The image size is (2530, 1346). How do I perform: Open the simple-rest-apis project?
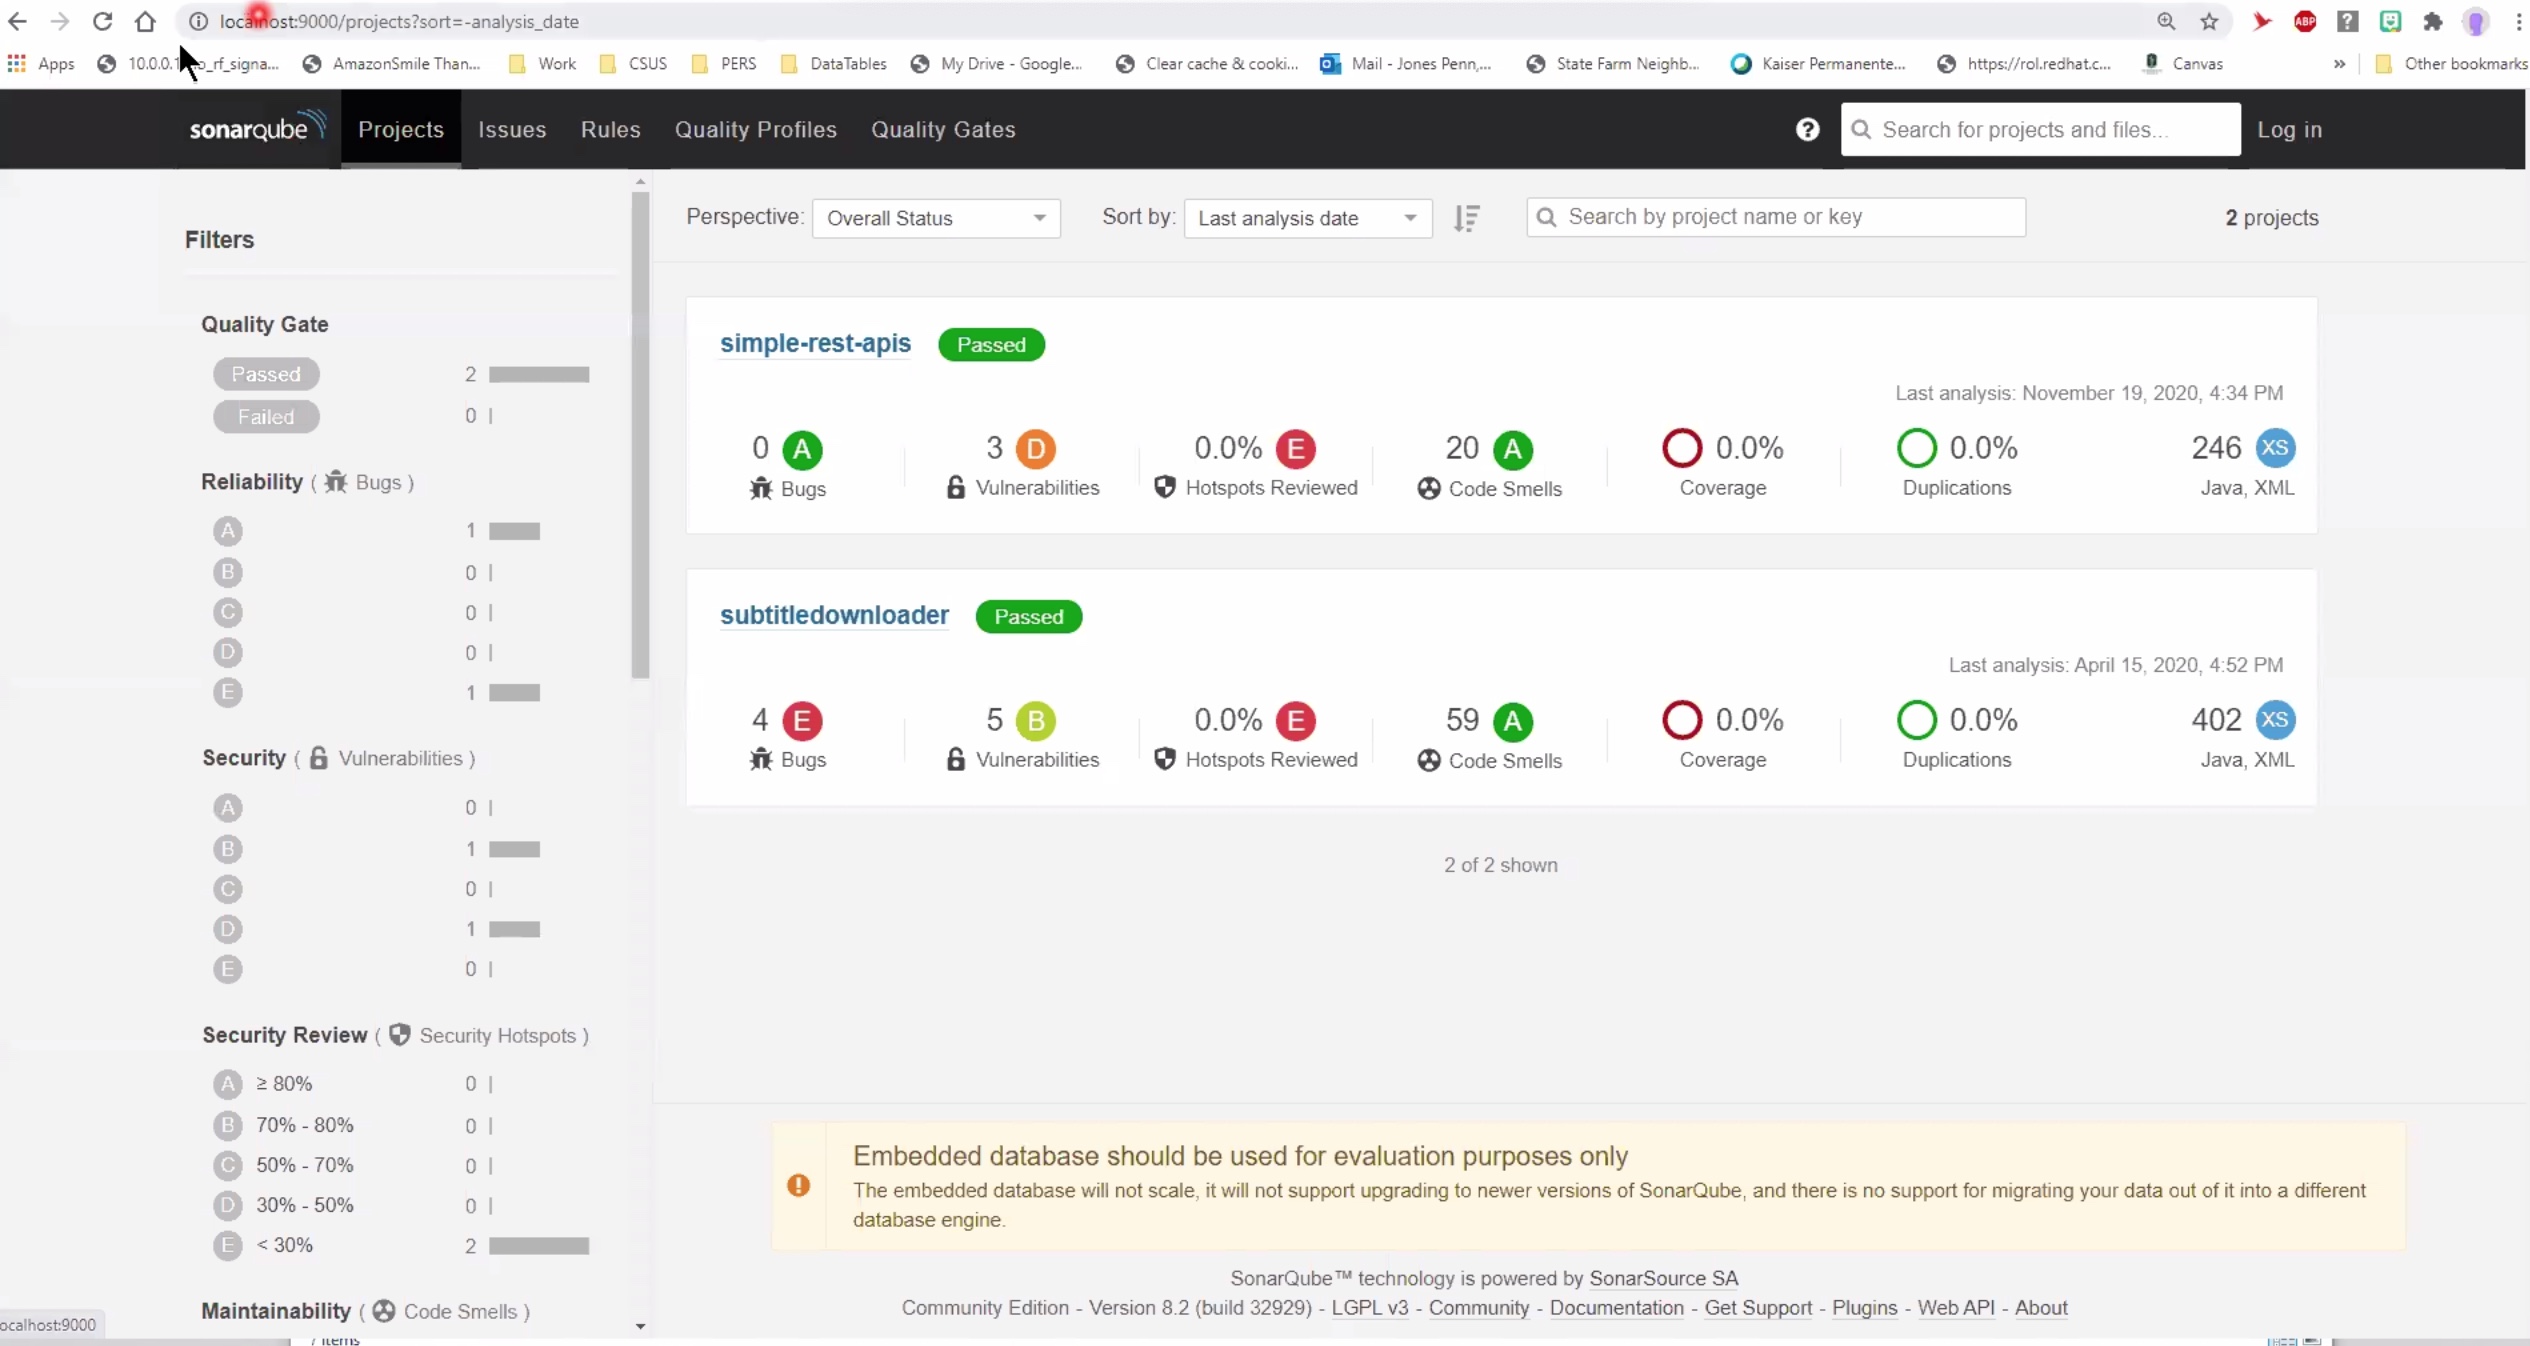815,343
